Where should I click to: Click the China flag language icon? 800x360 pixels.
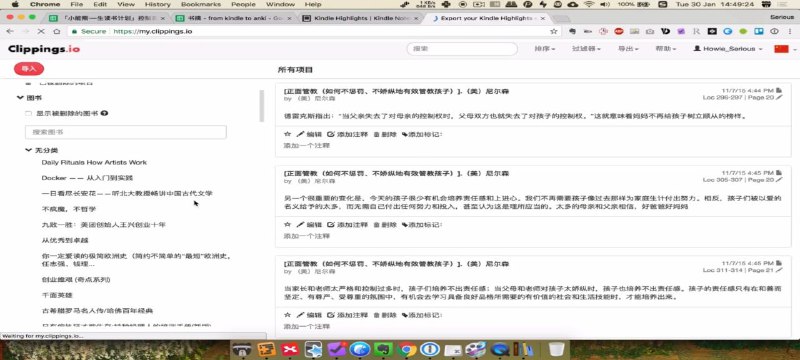(x=781, y=49)
